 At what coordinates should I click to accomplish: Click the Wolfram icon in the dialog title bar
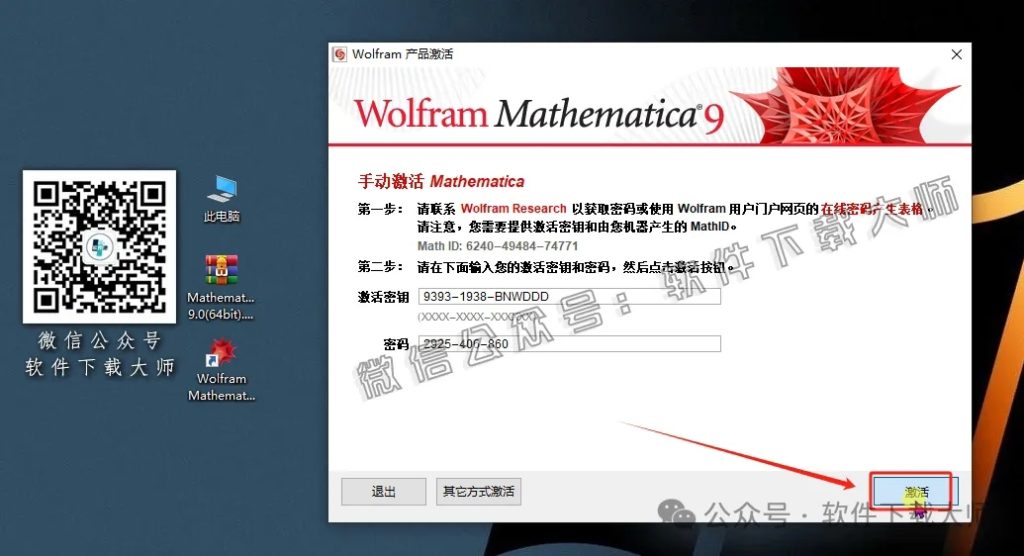(x=340, y=54)
